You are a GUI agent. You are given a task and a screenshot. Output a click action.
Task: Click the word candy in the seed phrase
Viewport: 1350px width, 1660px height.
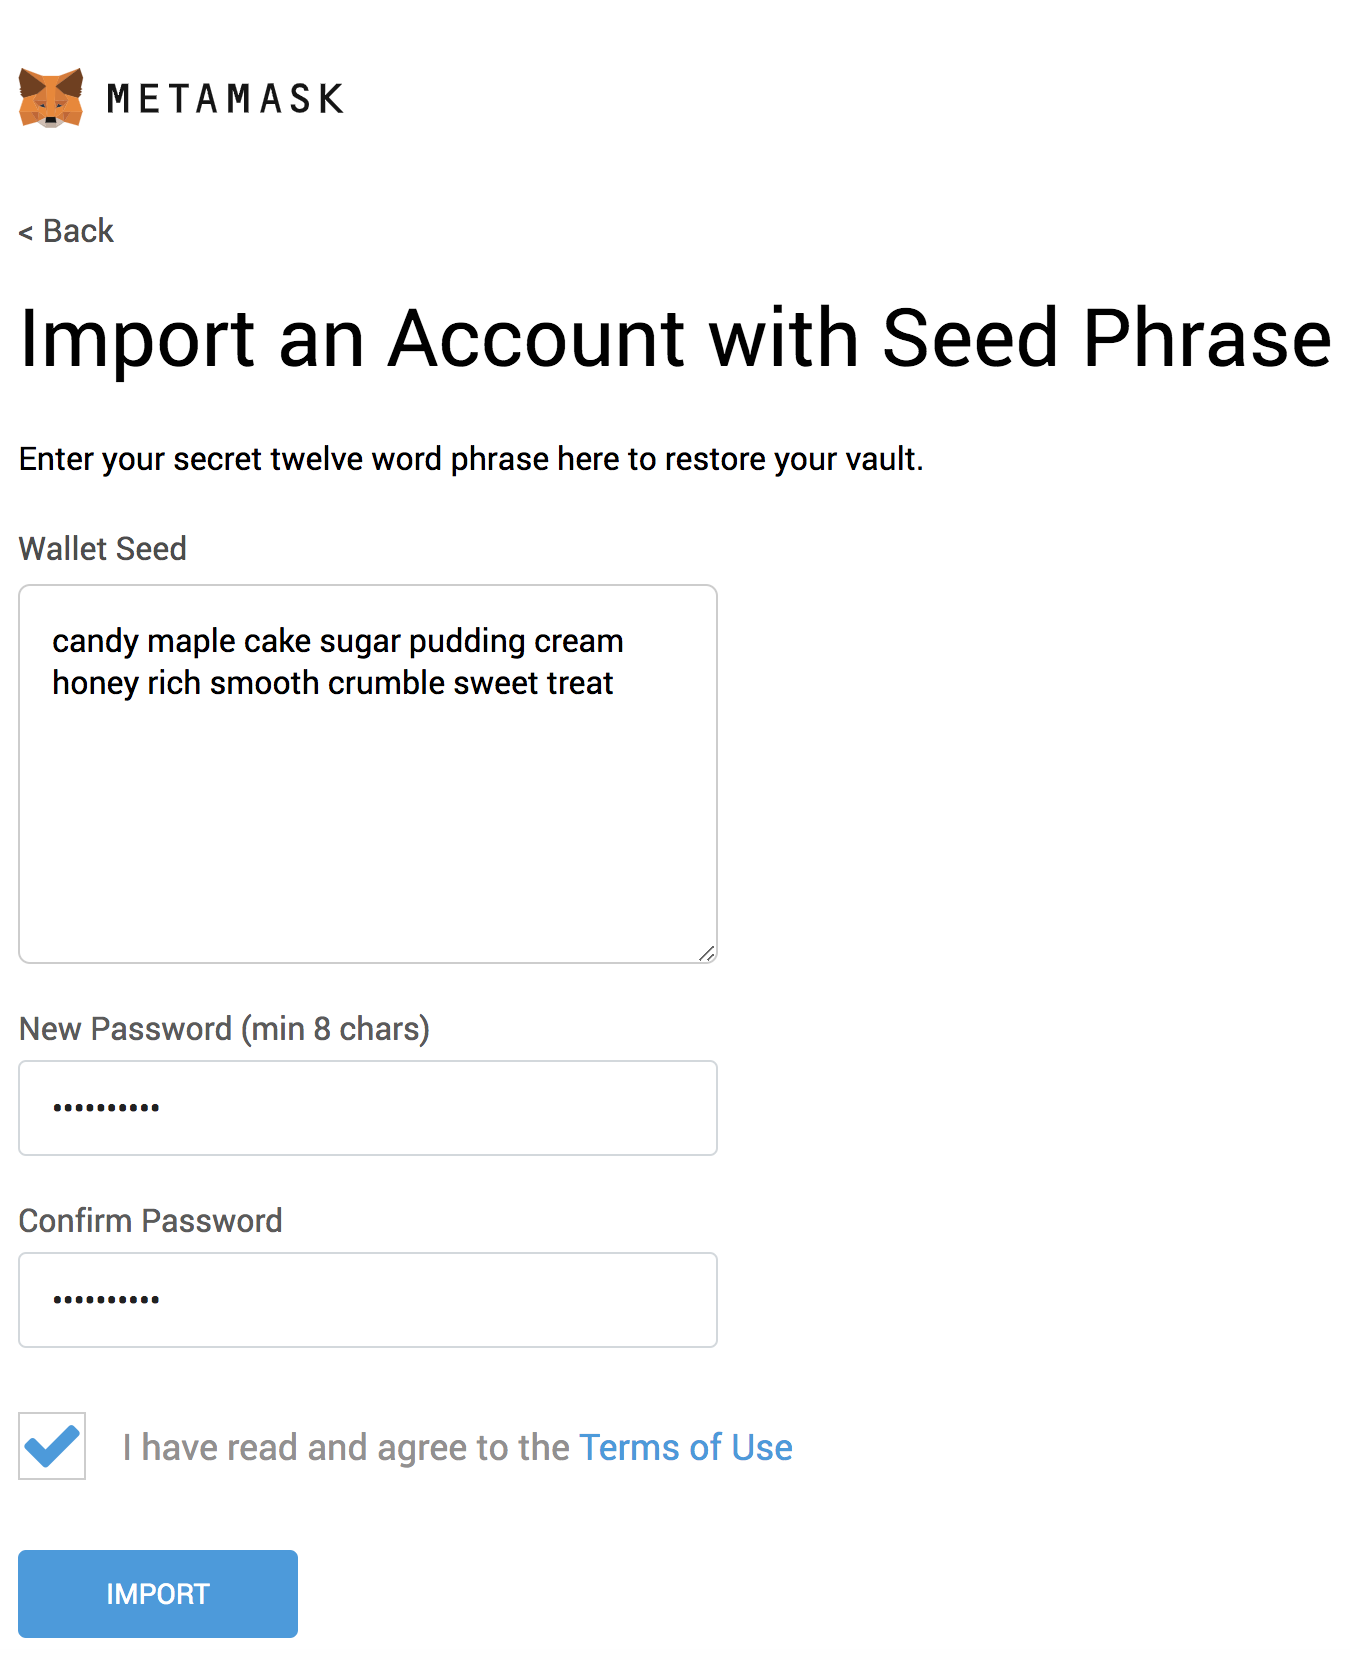pos(92,641)
